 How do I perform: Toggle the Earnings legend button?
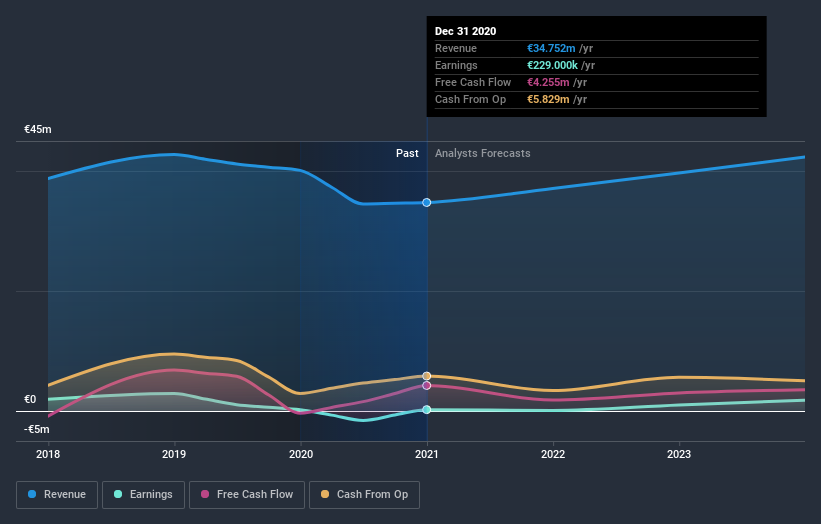[143, 495]
